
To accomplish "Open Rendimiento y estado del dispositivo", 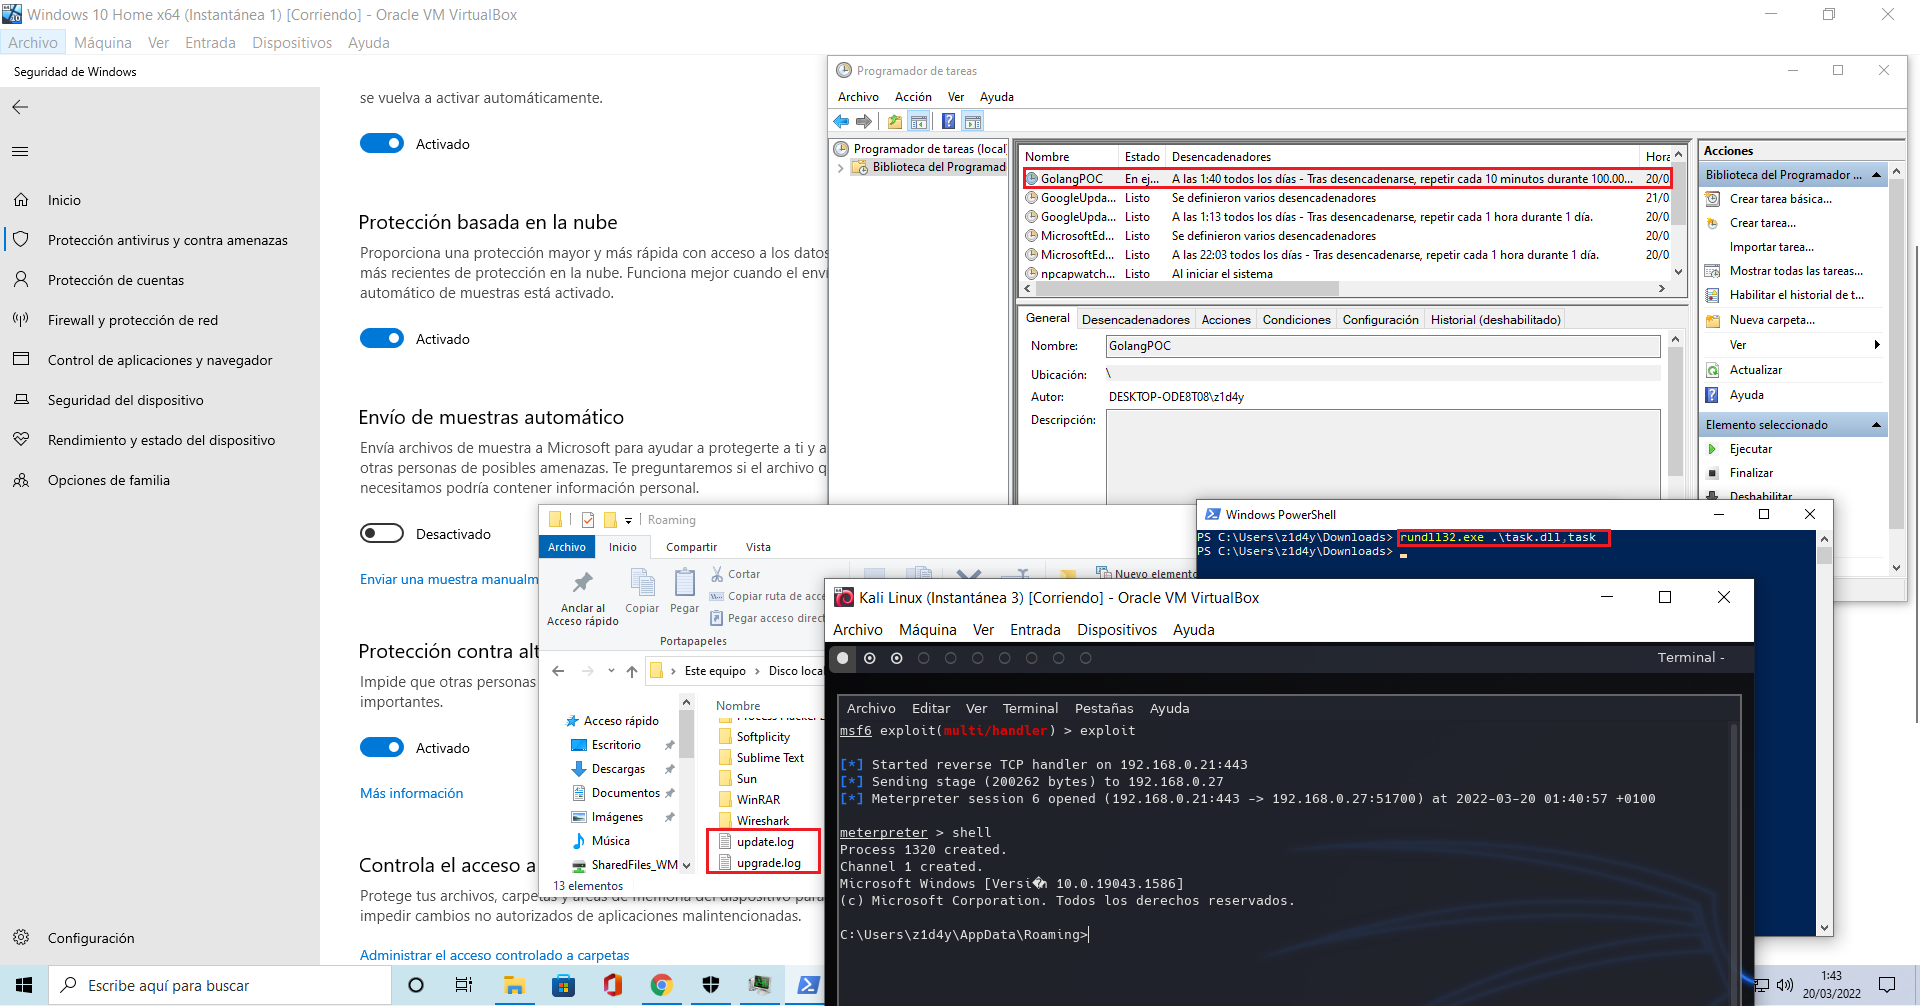I will coord(161,440).
